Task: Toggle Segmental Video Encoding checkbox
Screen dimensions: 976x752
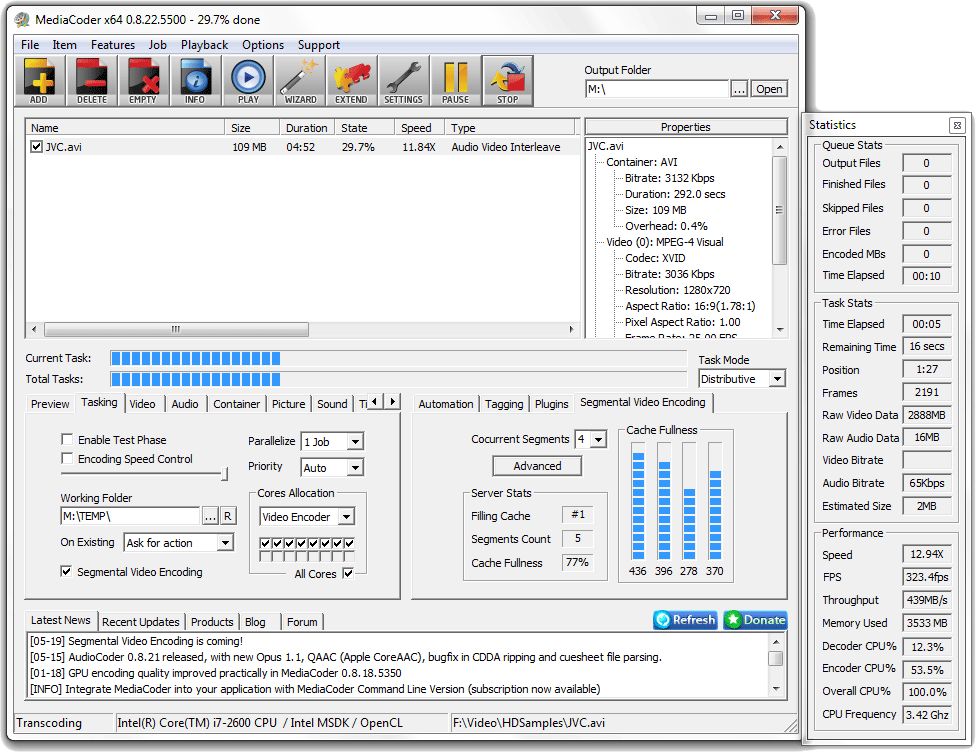Action: tap(67, 572)
